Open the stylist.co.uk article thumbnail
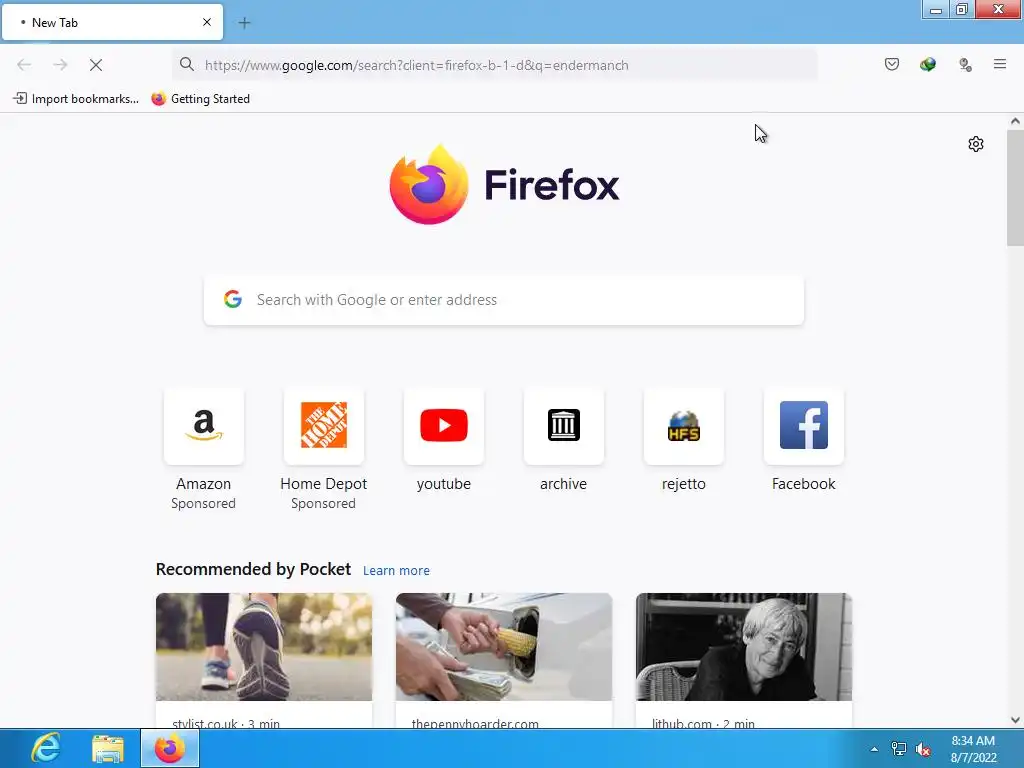 pos(264,647)
